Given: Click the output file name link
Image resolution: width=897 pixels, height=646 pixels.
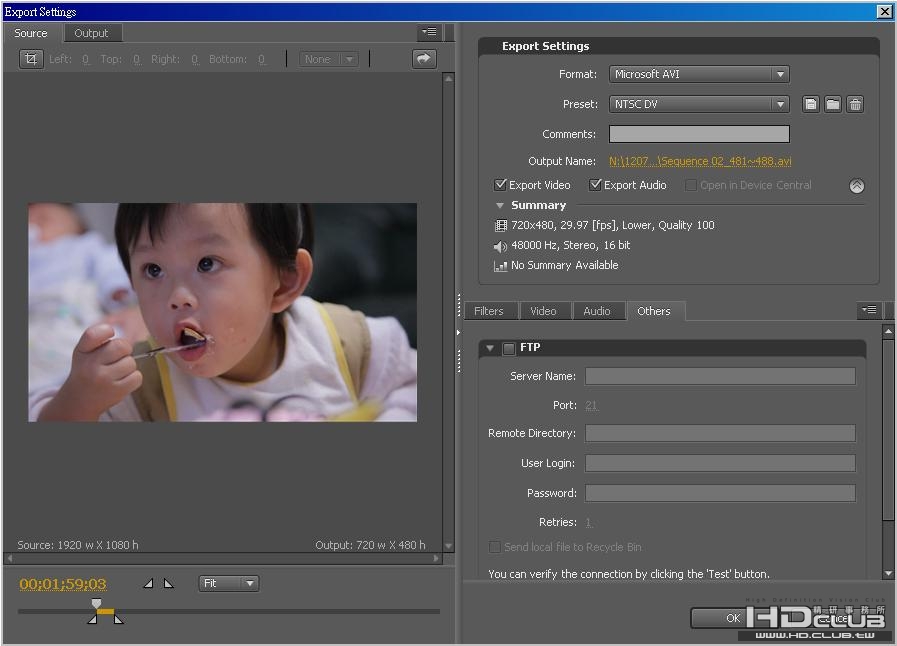Looking at the screenshot, I should point(700,161).
